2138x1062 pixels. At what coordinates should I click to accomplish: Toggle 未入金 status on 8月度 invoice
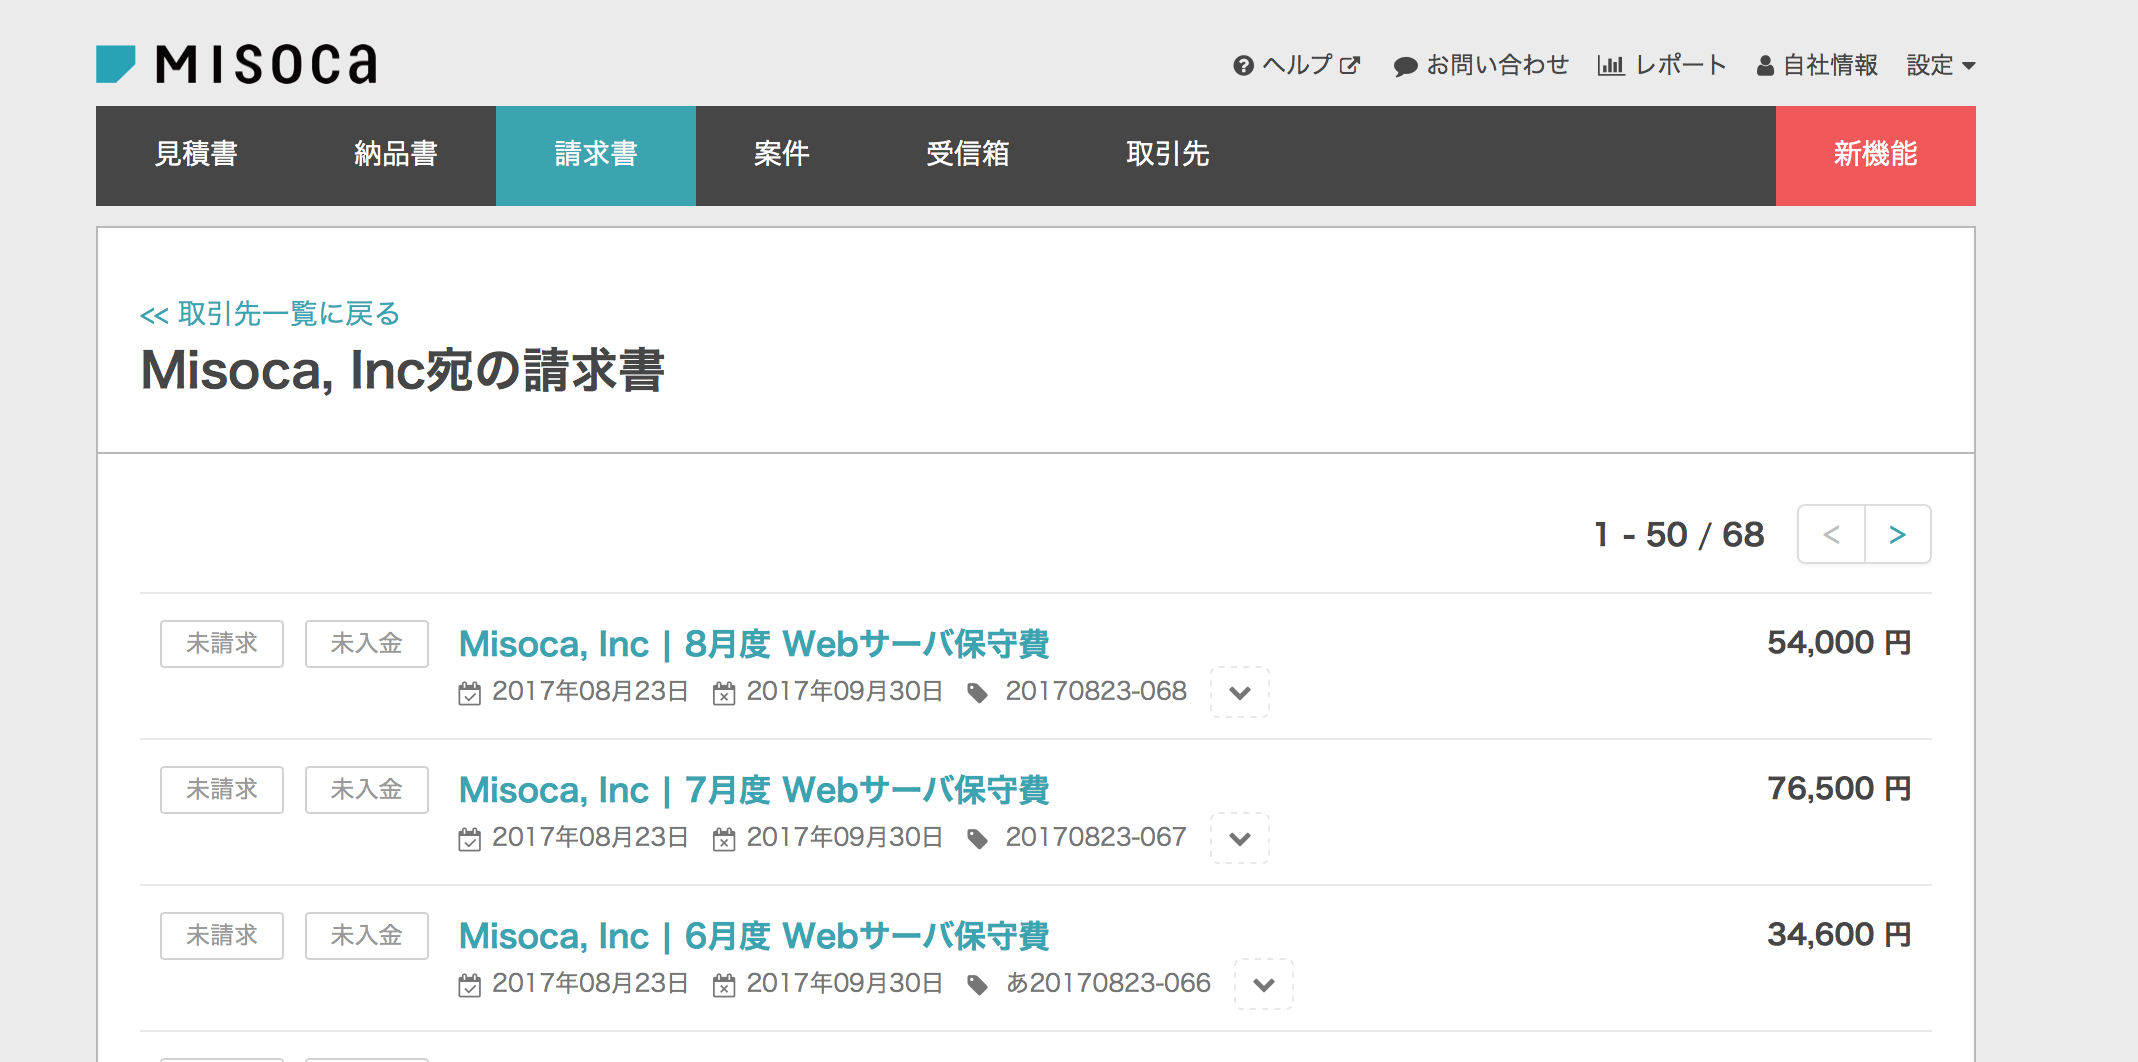tap(367, 643)
